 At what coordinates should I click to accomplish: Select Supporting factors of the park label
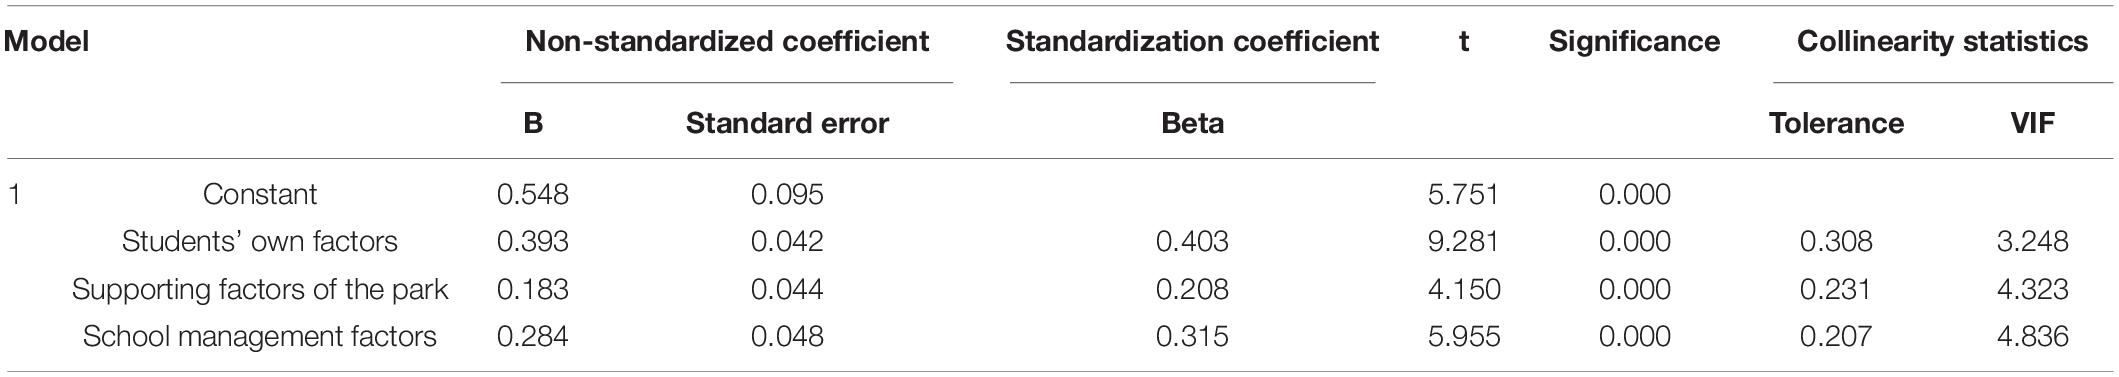[x=260, y=290]
